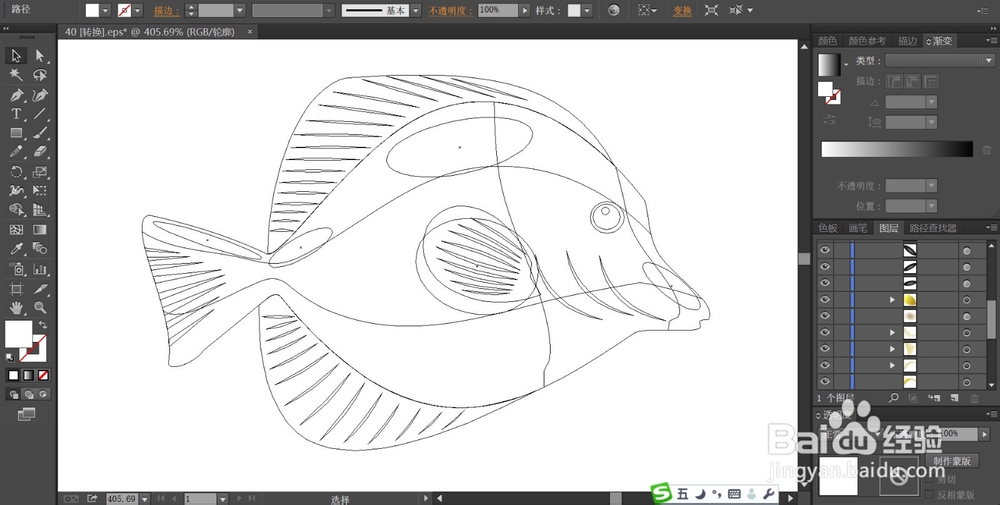Image resolution: width=1000 pixels, height=505 pixels.
Task: Open the 不透明度 opacity link
Action: [451, 11]
